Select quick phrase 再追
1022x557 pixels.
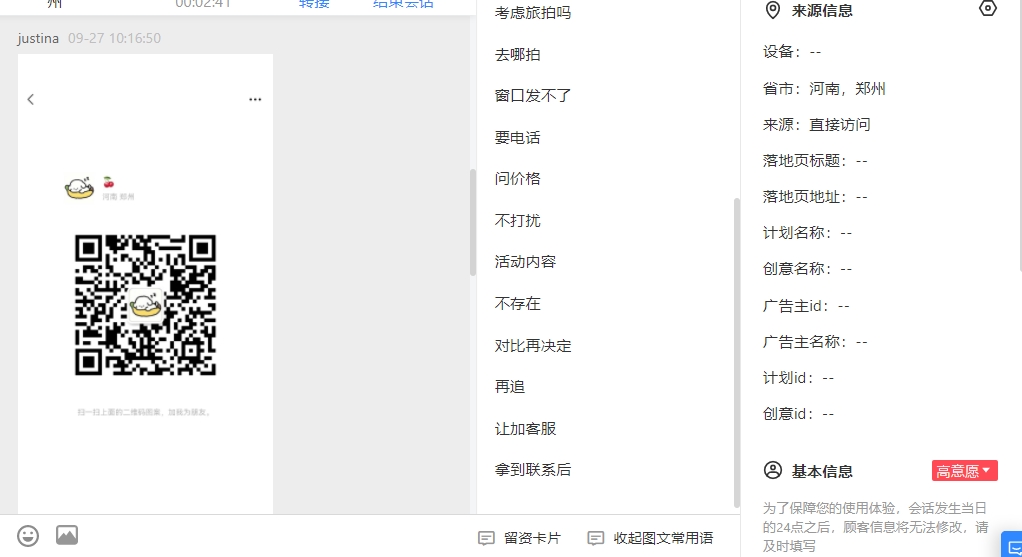tap(510, 386)
